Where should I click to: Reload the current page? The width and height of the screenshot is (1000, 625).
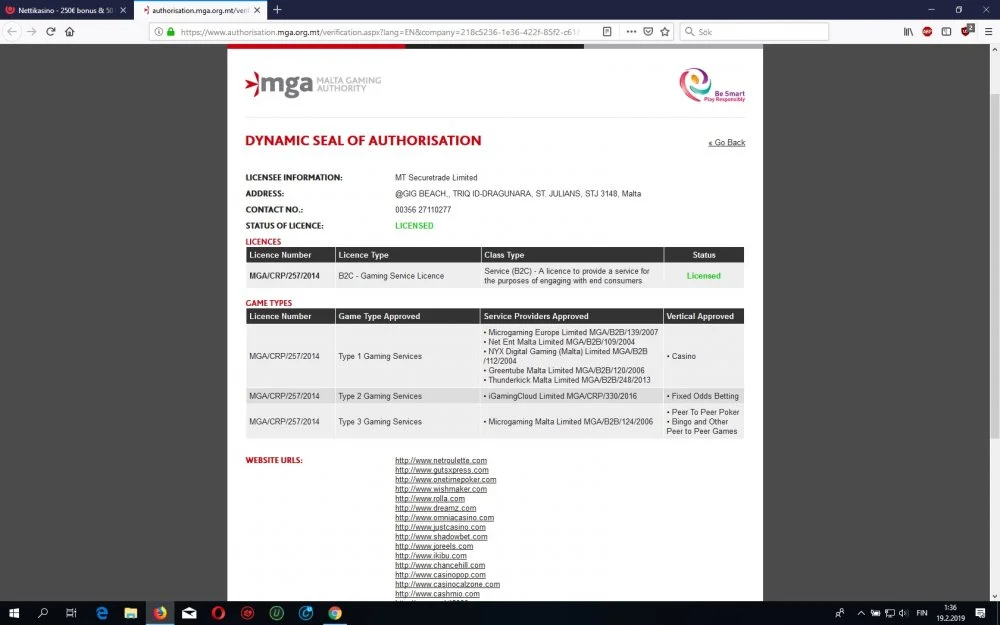pyautogui.click(x=50, y=31)
